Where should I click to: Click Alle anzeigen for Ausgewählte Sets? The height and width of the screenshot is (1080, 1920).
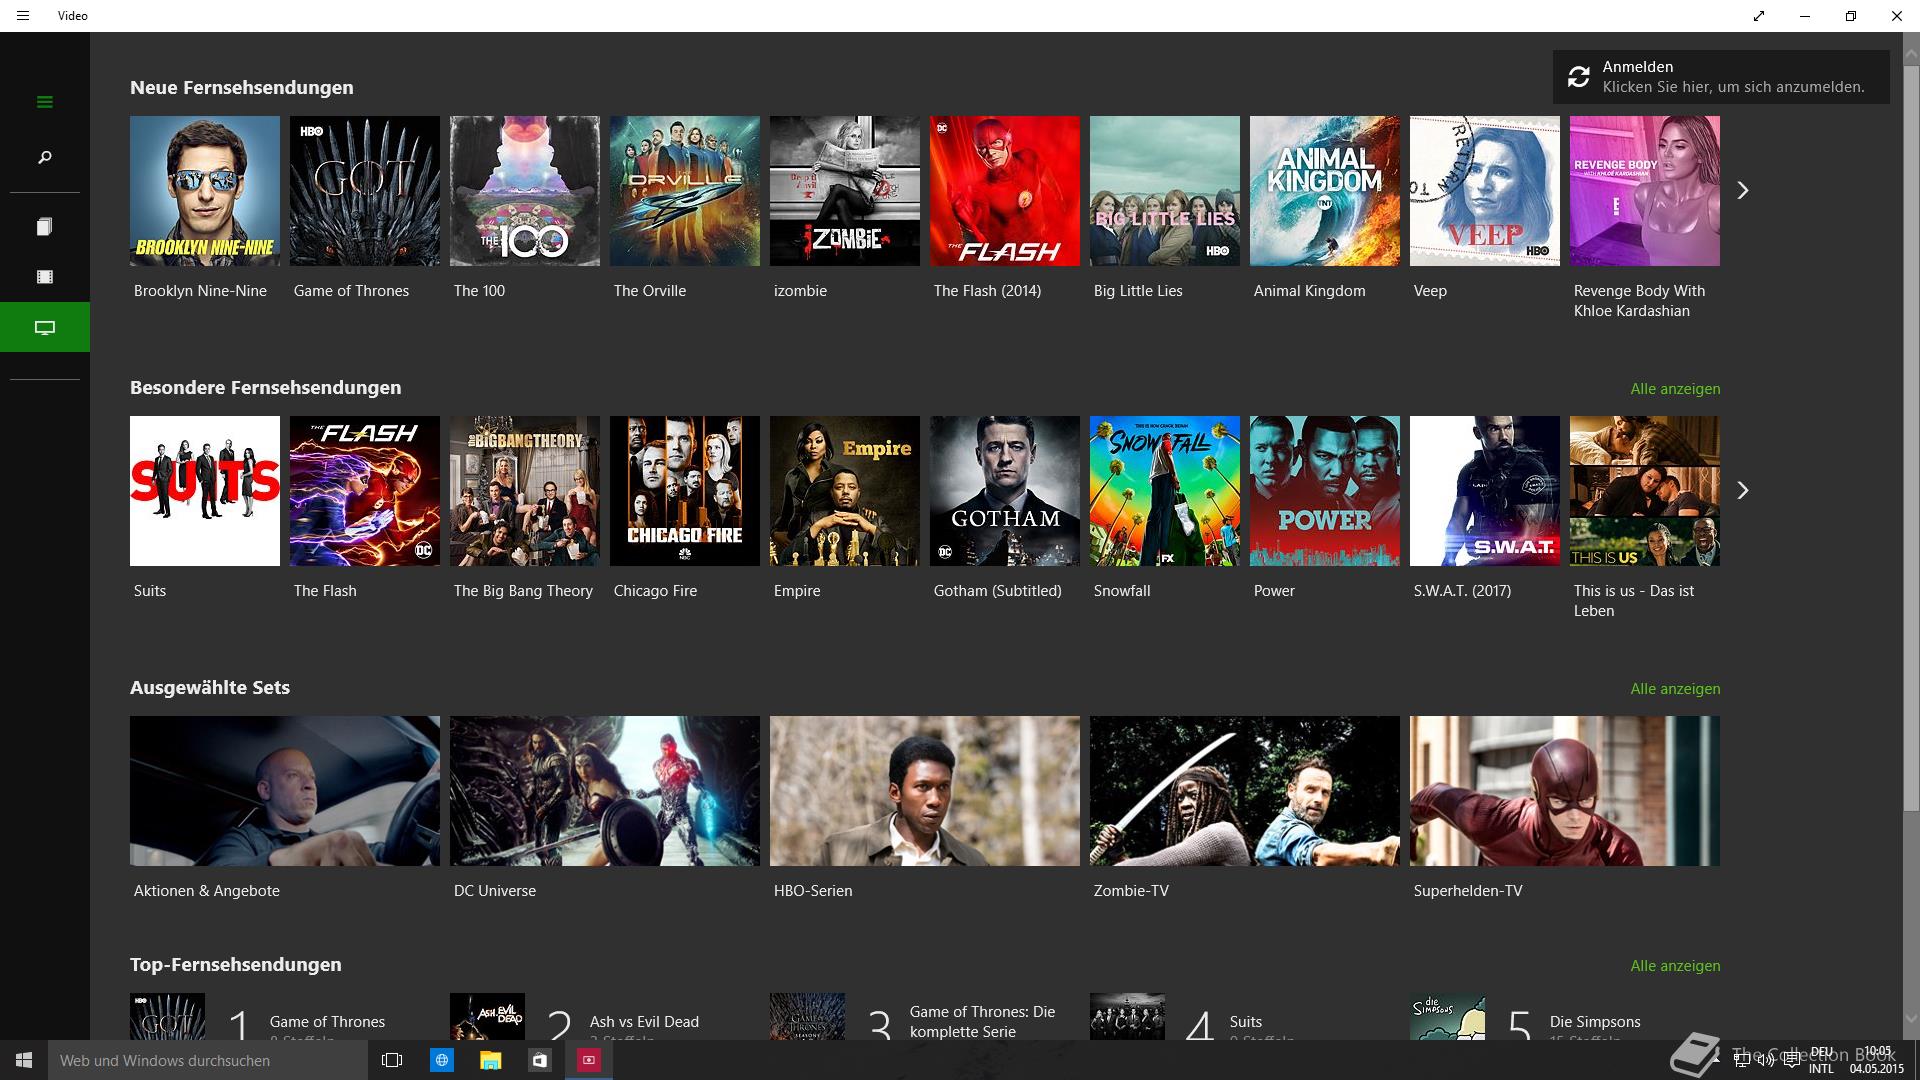(x=1675, y=689)
